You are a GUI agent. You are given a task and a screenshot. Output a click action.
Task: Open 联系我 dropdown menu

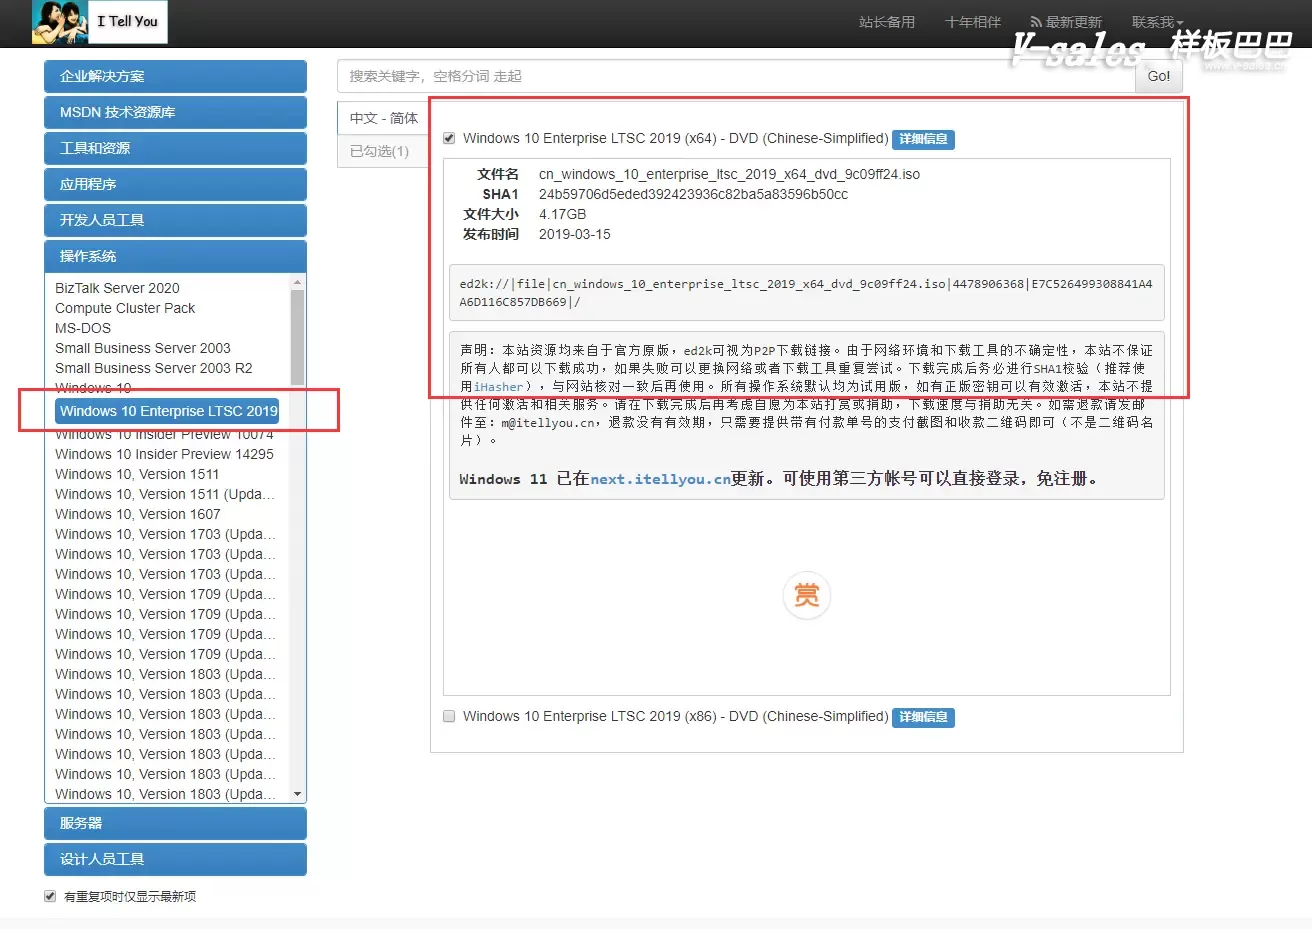pyautogui.click(x=1157, y=22)
